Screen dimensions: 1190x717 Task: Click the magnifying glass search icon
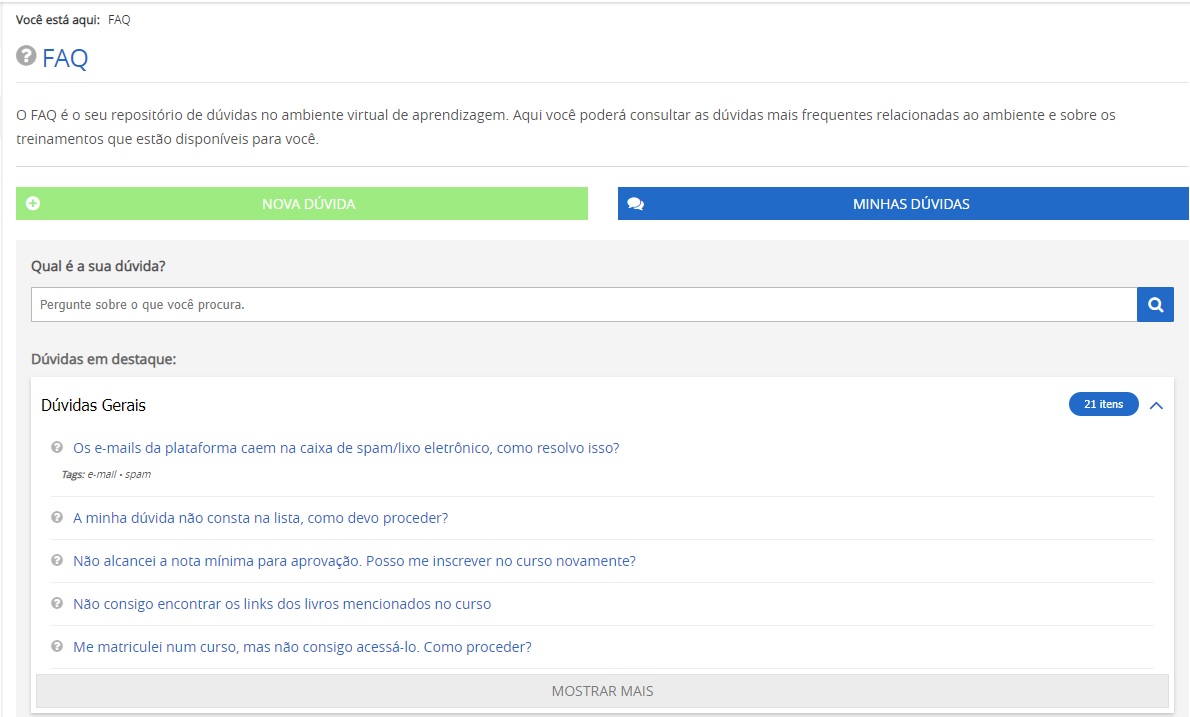tap(1155, 305)
